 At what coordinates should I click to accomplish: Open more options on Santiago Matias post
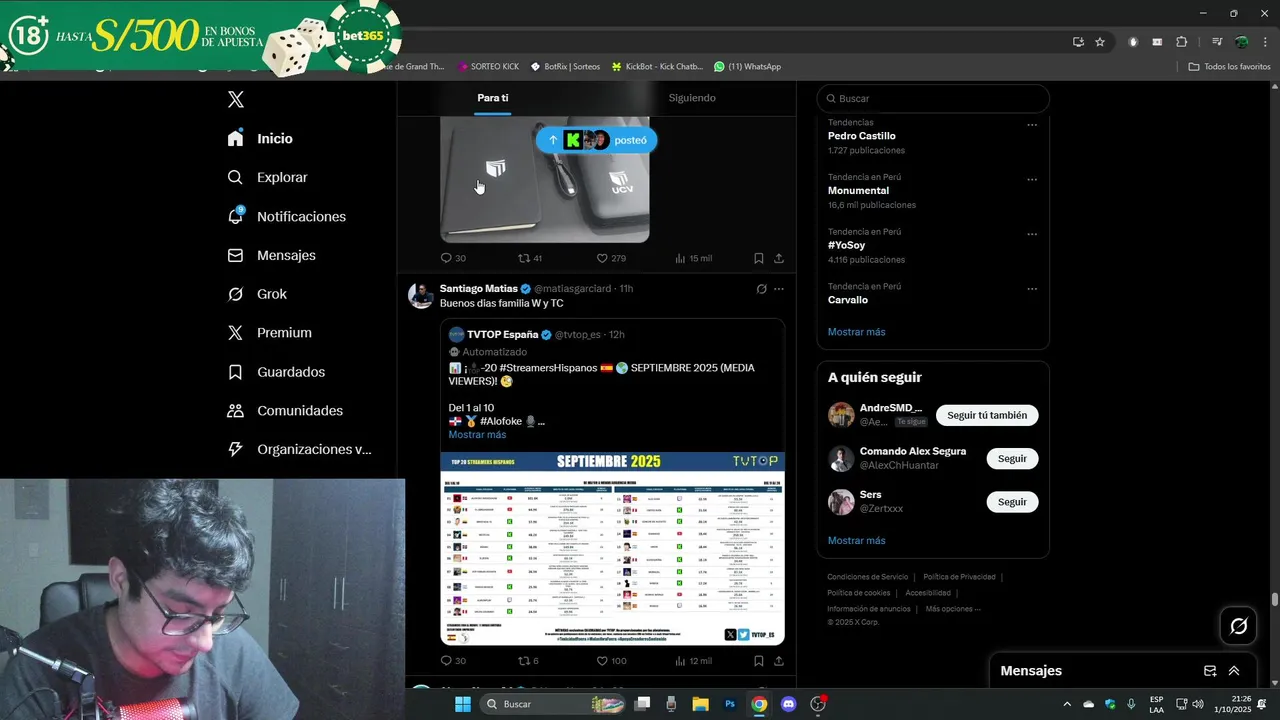point(779,289)
